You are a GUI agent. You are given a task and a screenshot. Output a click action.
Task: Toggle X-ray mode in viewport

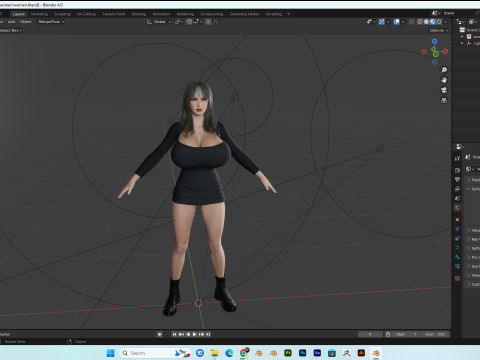pyautogui.click(x=412, y=22)
